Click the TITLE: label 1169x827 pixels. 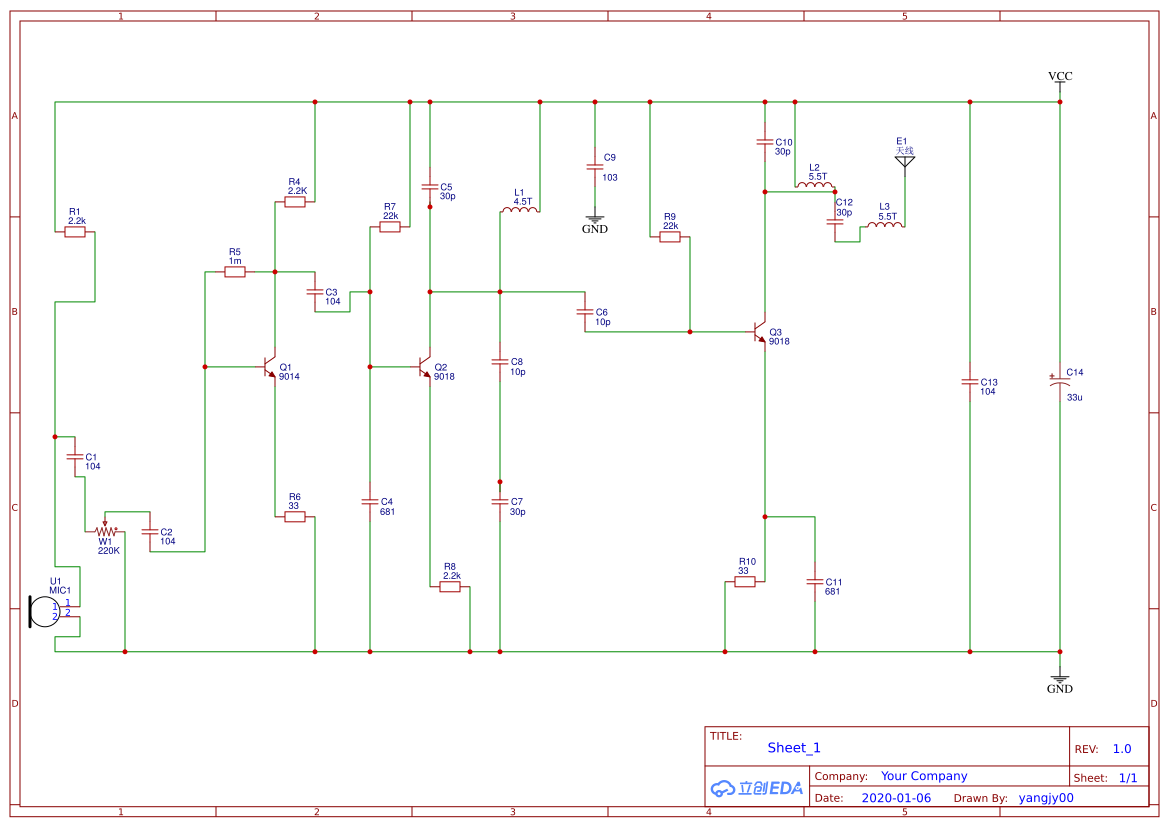[x=725, y=736]
